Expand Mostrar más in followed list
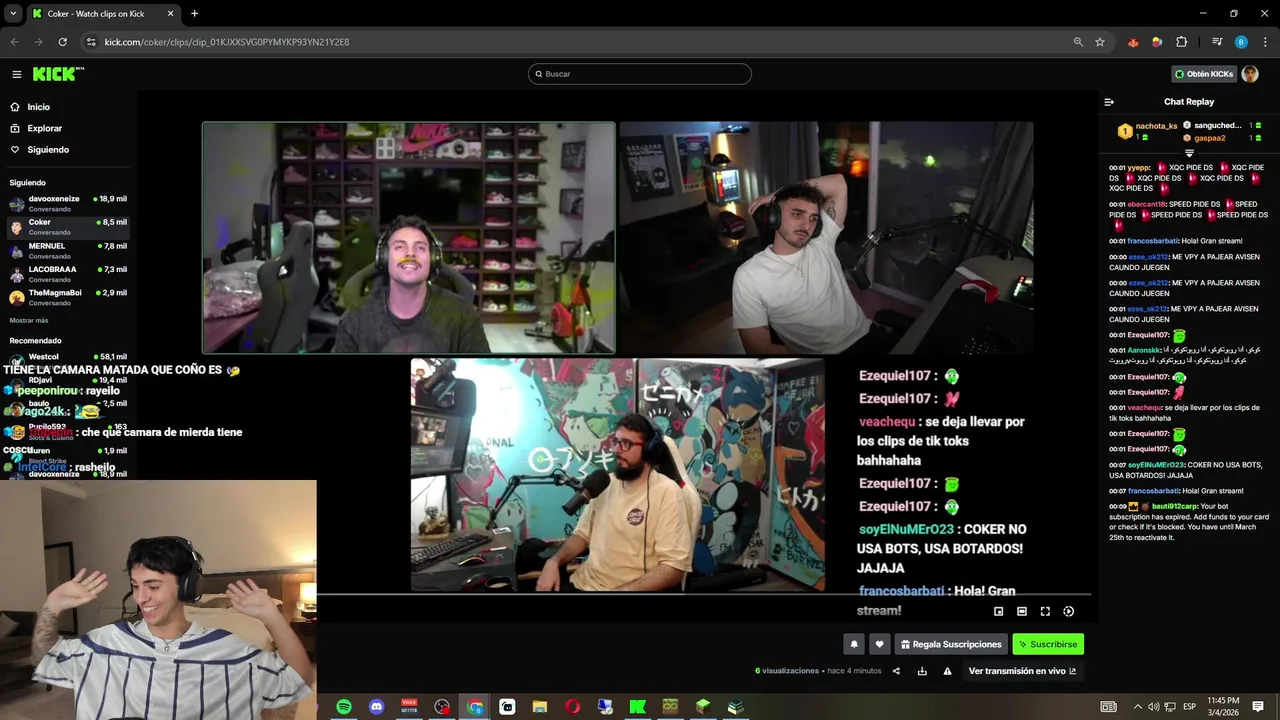Image resolution: width=1280 pixels, height=720 pixels. 29,320
